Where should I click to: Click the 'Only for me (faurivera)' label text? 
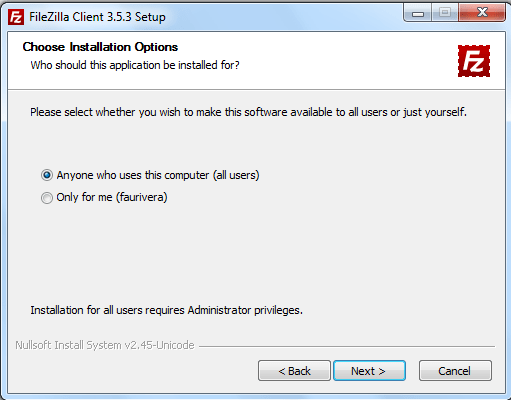pyautogui.click(x=112, y=197)
